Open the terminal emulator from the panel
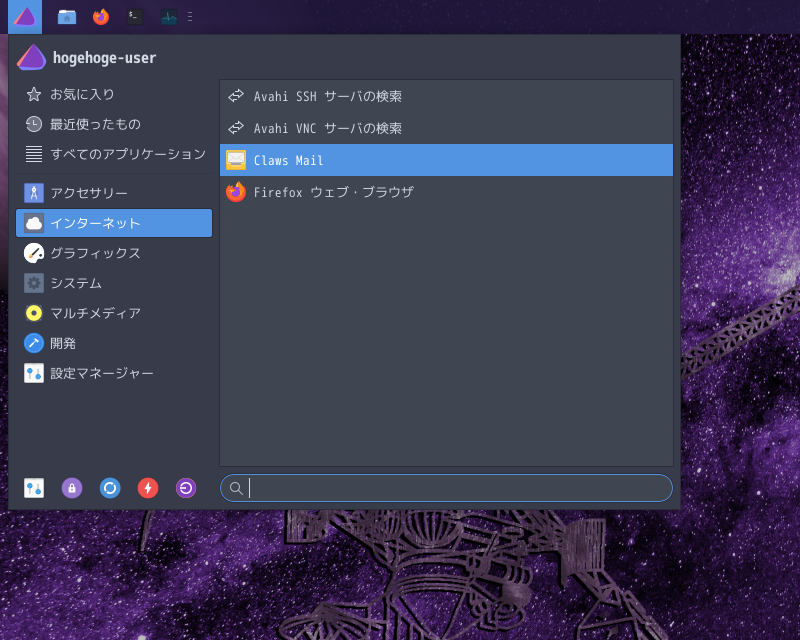 [x=135, y=17]
